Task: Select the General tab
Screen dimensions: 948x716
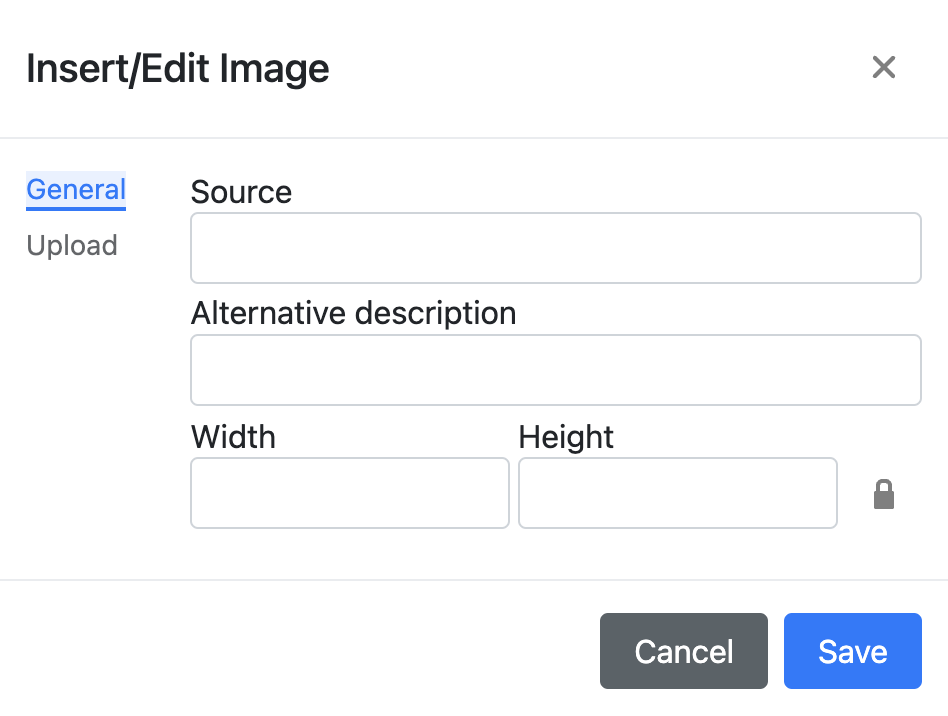Action: (x=76, y=190)
